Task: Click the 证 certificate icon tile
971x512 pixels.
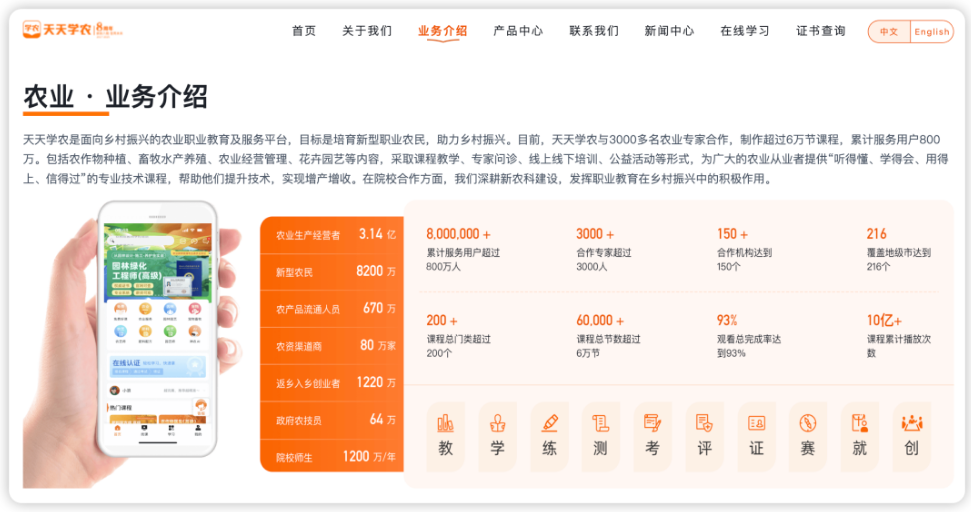Action: (756, 436)
